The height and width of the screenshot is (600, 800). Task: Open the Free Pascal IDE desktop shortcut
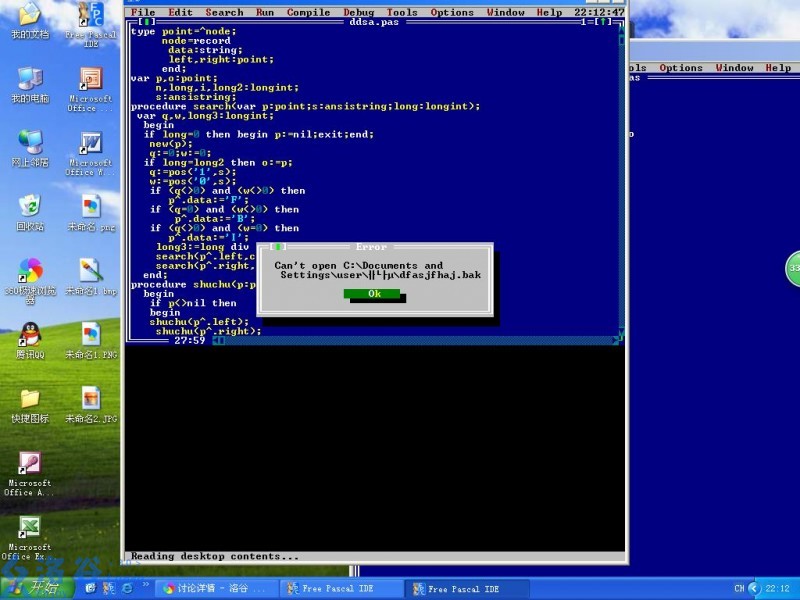(x=90, y=20)
